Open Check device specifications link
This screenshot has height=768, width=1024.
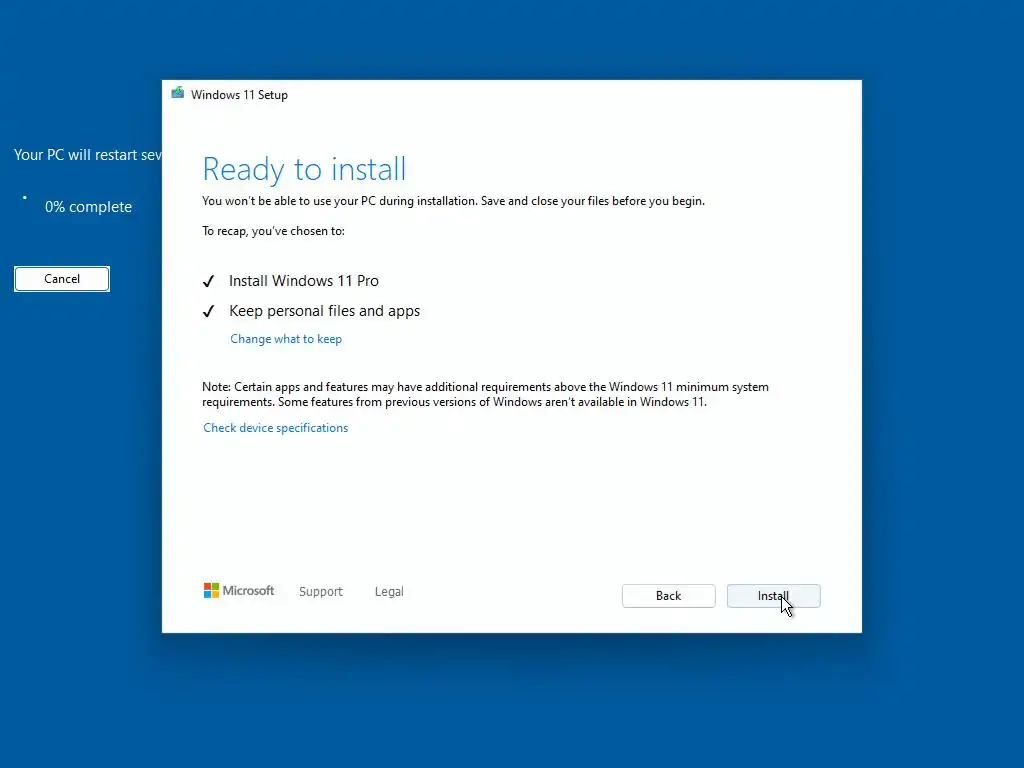coord(276,428)
